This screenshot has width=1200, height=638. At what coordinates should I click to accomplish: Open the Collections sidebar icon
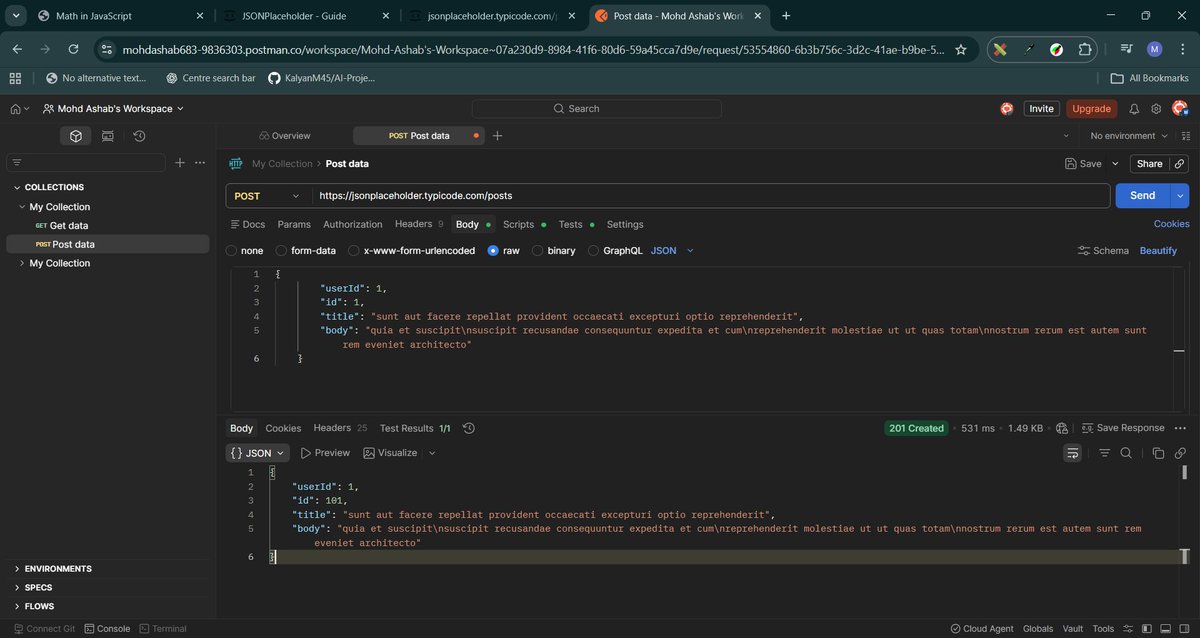(x=76, y=136)
